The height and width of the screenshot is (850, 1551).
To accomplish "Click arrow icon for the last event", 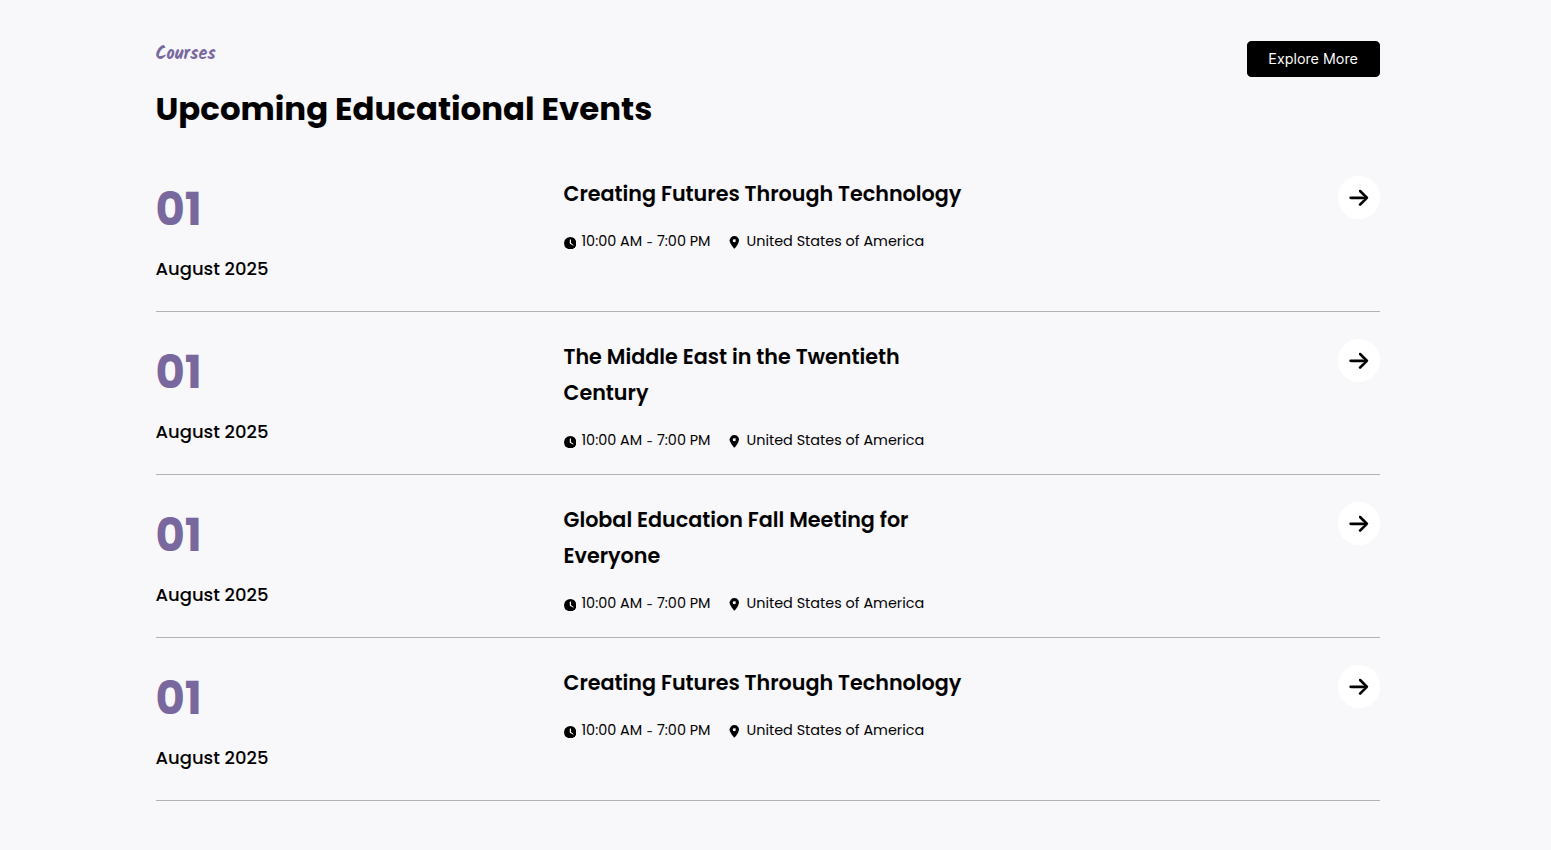I will (1358, 687).
